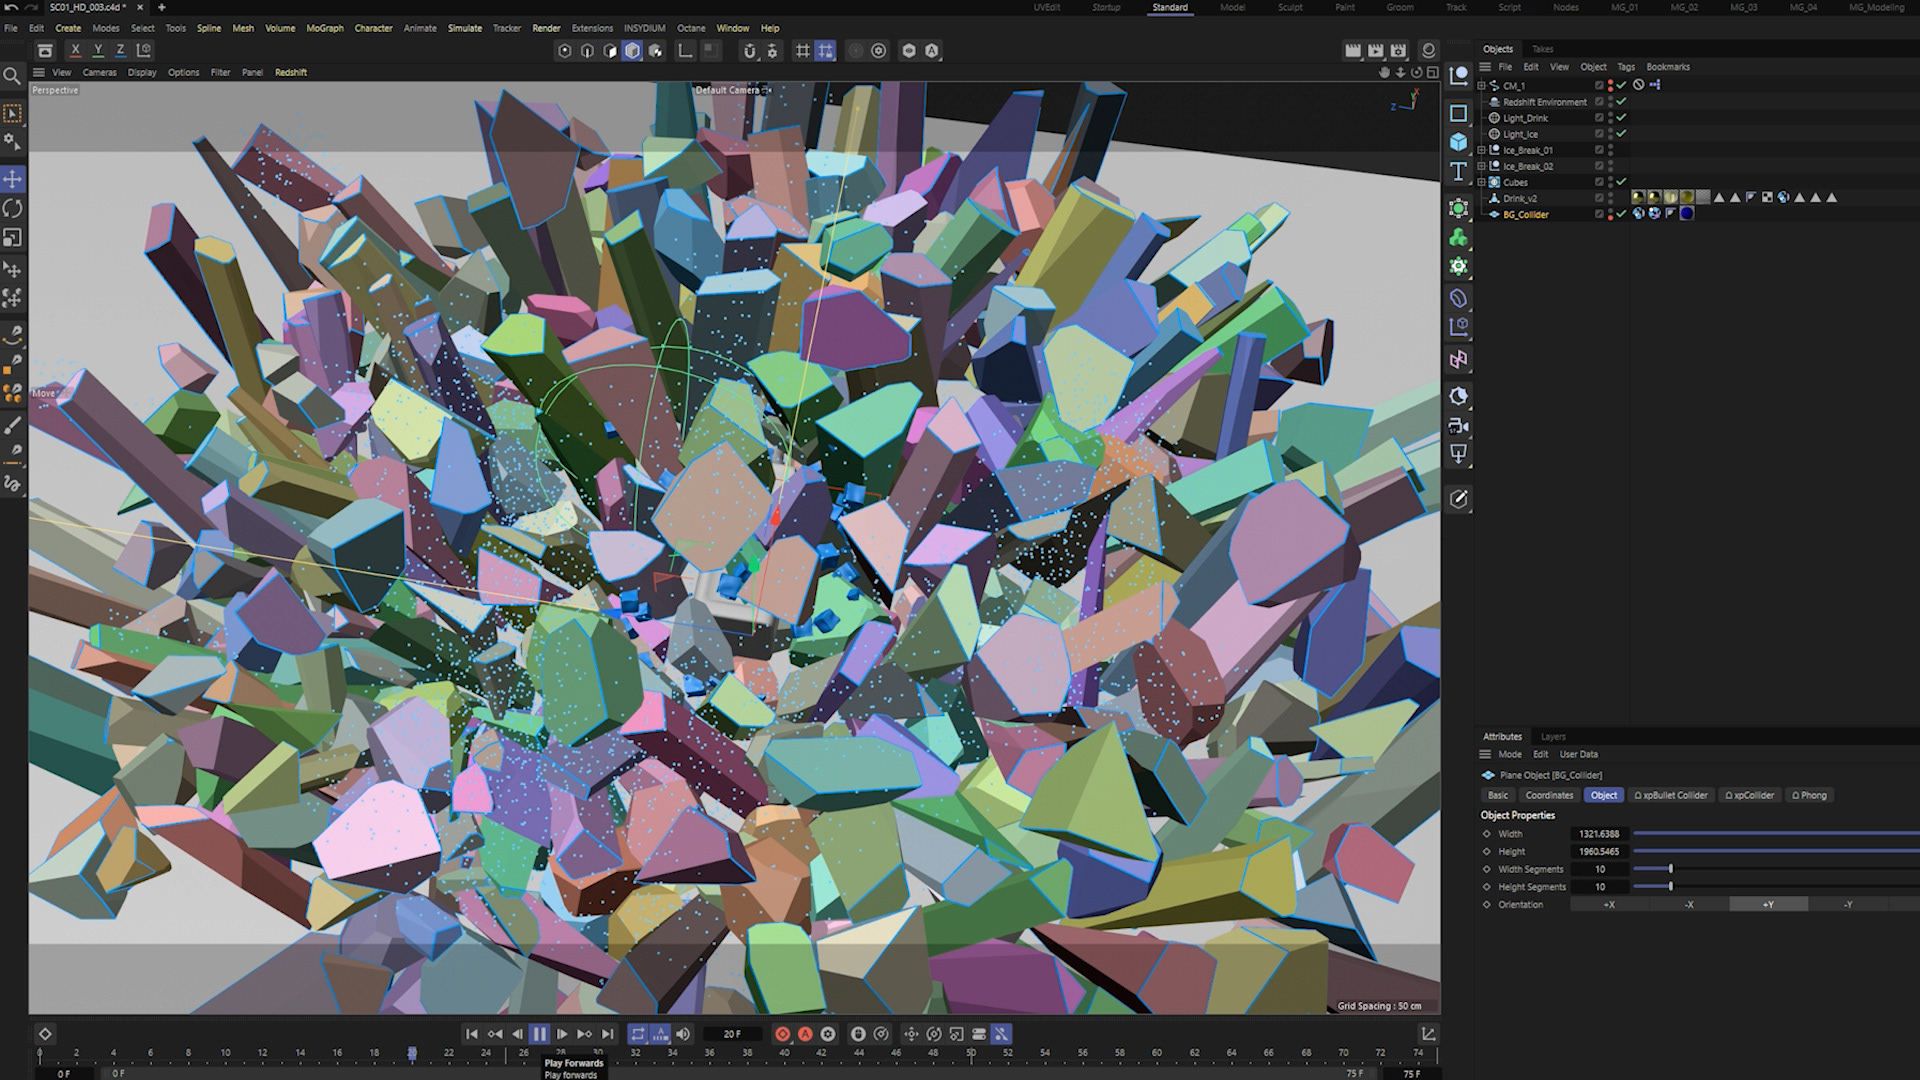Select the Rotate tool in left toolbar
This screenshot has width=1920, height=1080.
[x=12, y=208]
